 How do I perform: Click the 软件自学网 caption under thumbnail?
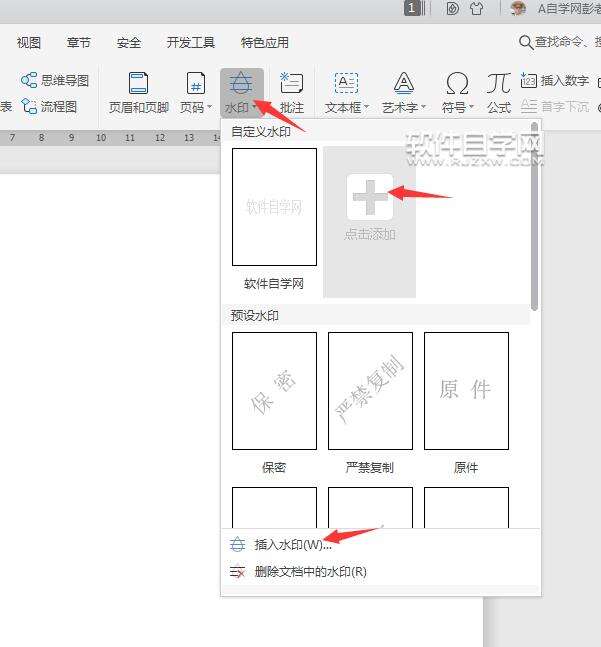274,283
